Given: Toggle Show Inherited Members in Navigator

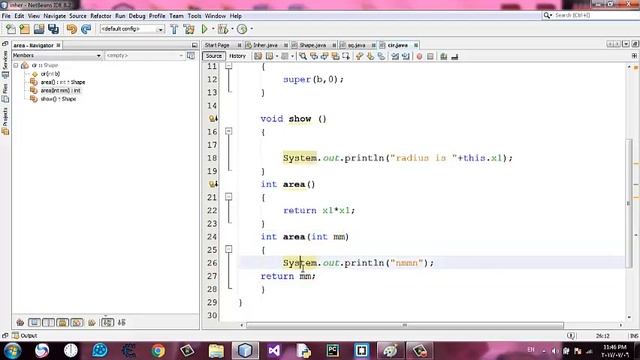Looking at the screenshot, I should pyautogui.click(x=20, y=322).
